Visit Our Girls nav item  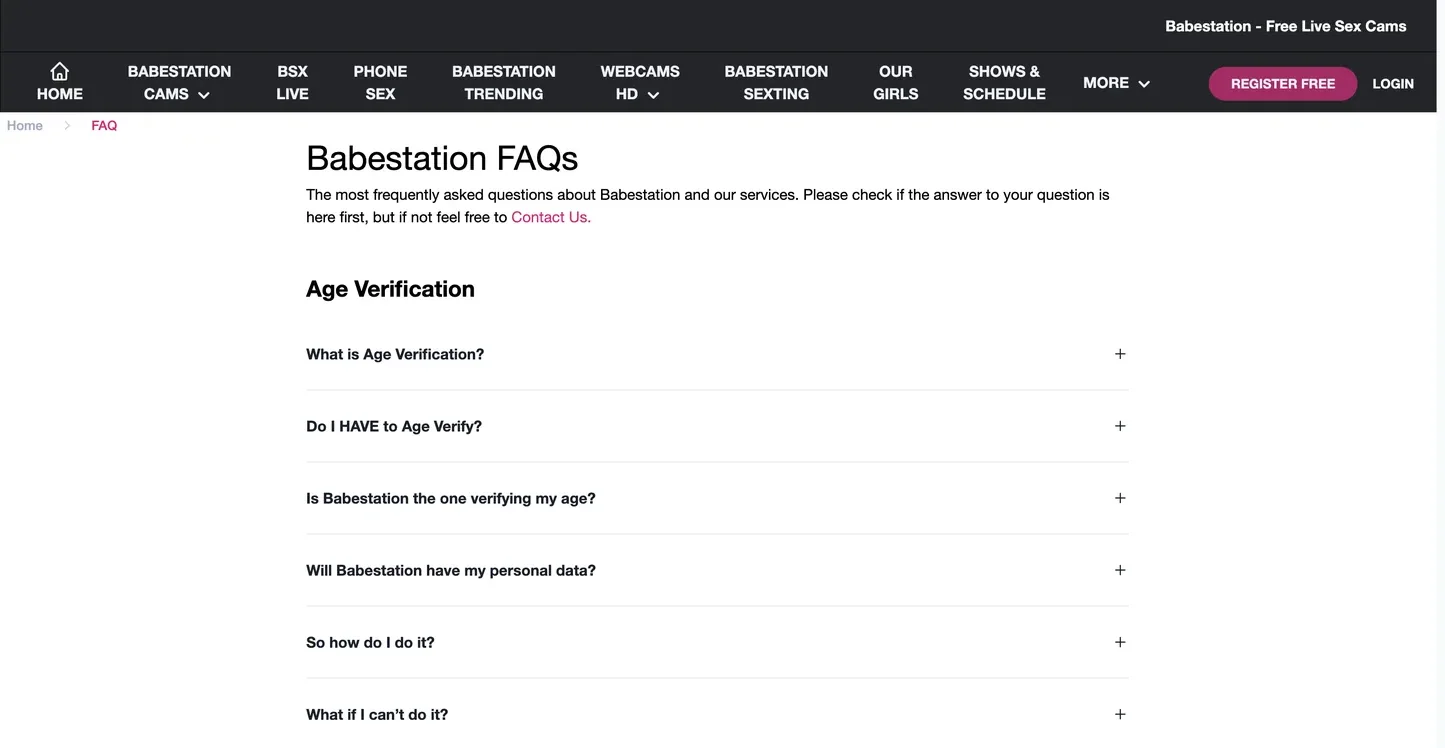(896, 83)
